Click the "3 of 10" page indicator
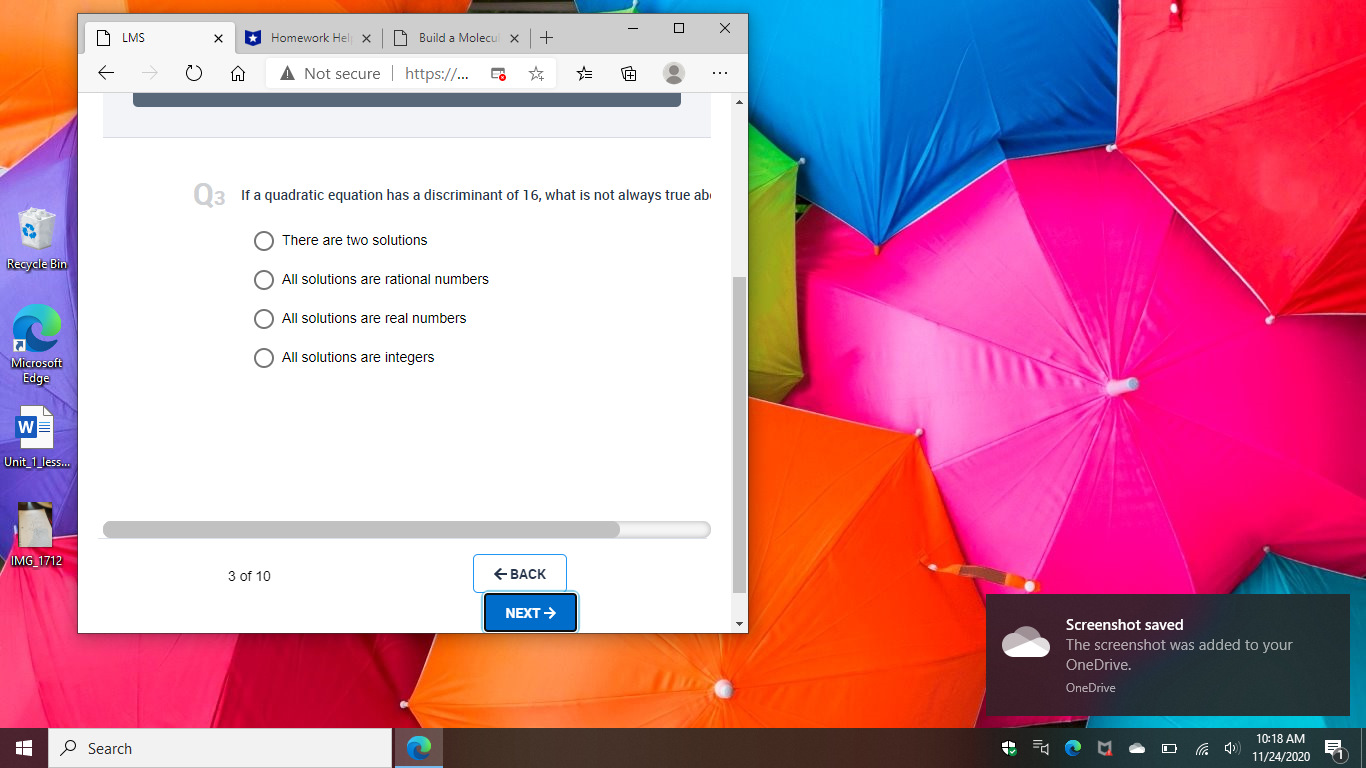This screenshot has width=1366, height=768. 249,576
